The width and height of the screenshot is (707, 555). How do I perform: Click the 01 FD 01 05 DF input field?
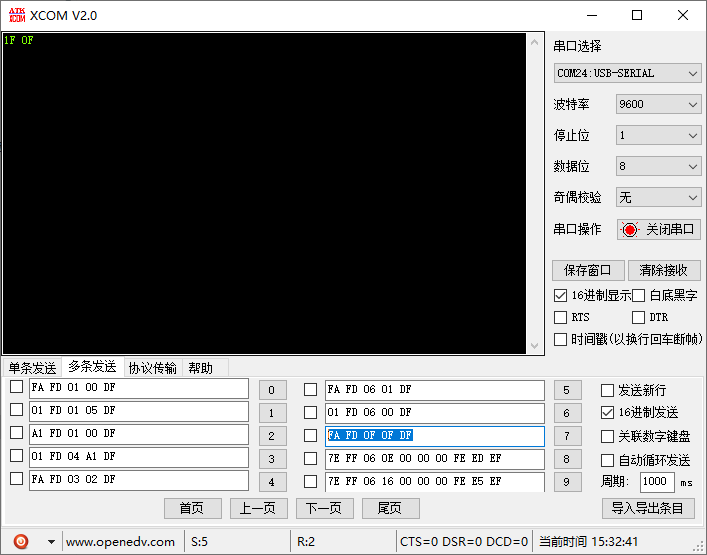(139, 412)
